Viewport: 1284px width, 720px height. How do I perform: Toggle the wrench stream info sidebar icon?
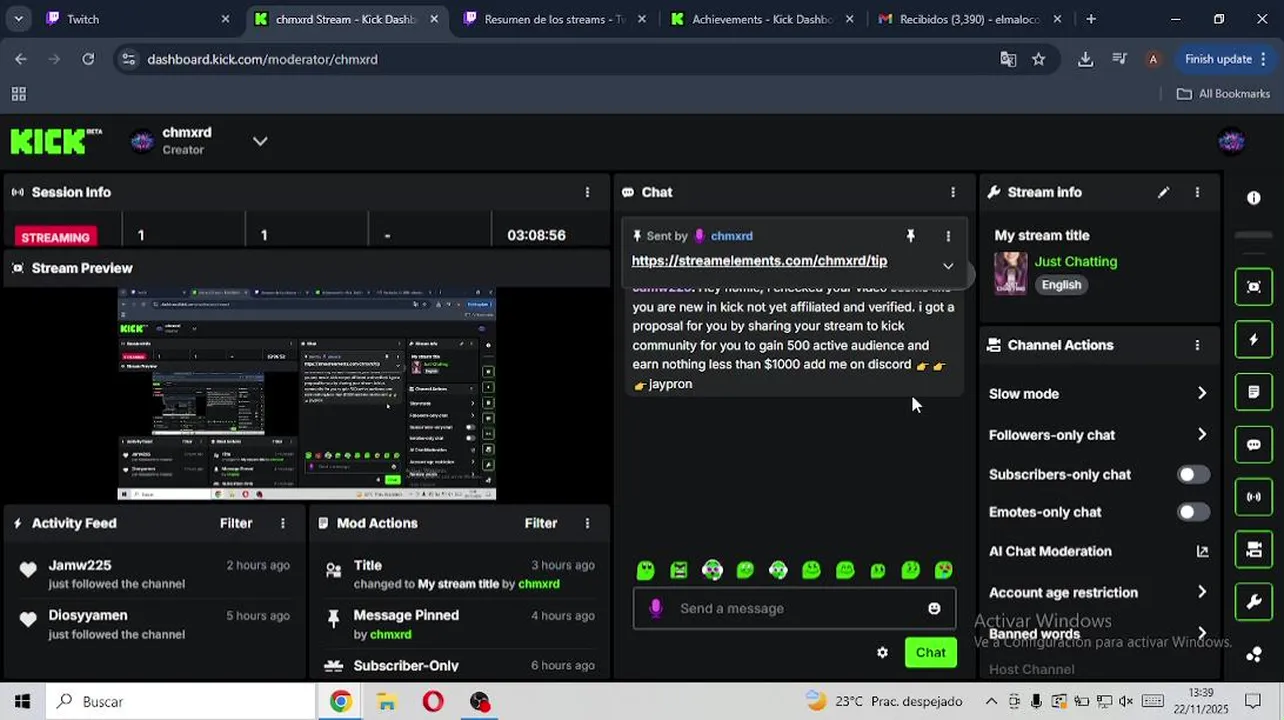[1254, 602]
